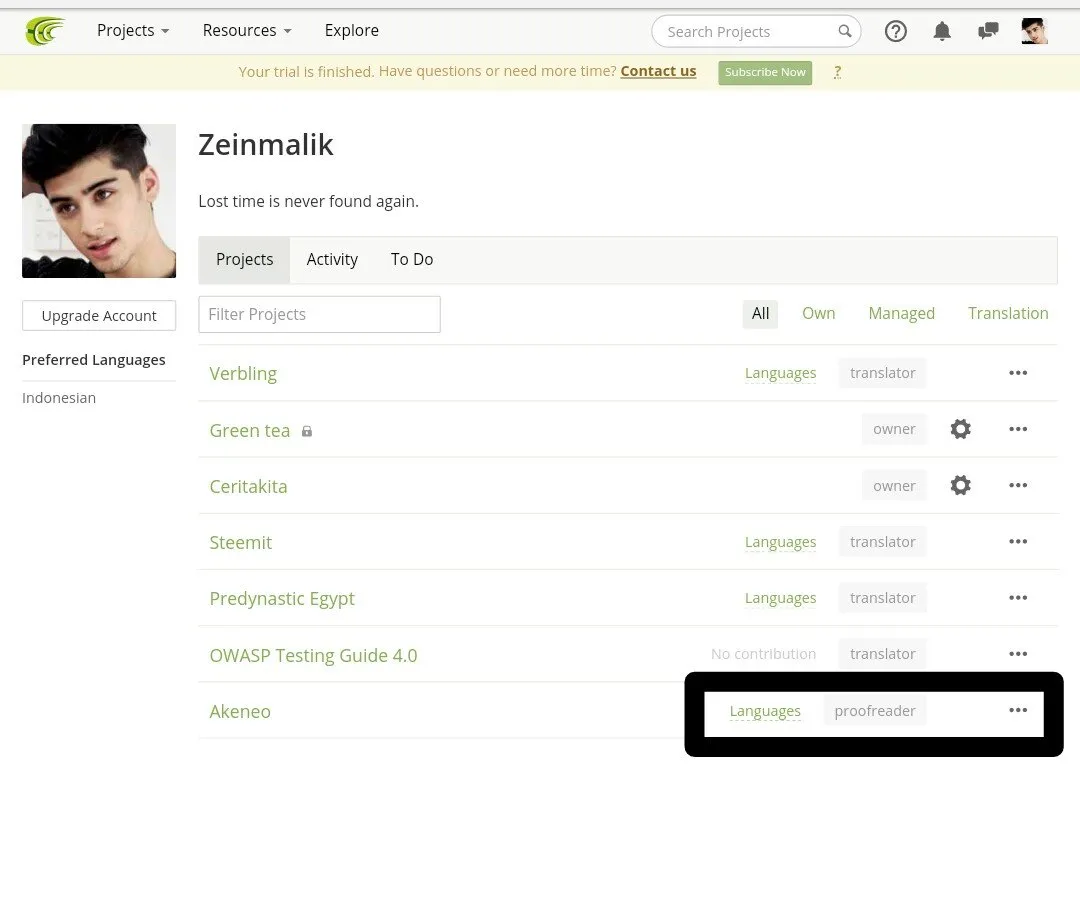Expand Verbling Languages list

point(780,373)
